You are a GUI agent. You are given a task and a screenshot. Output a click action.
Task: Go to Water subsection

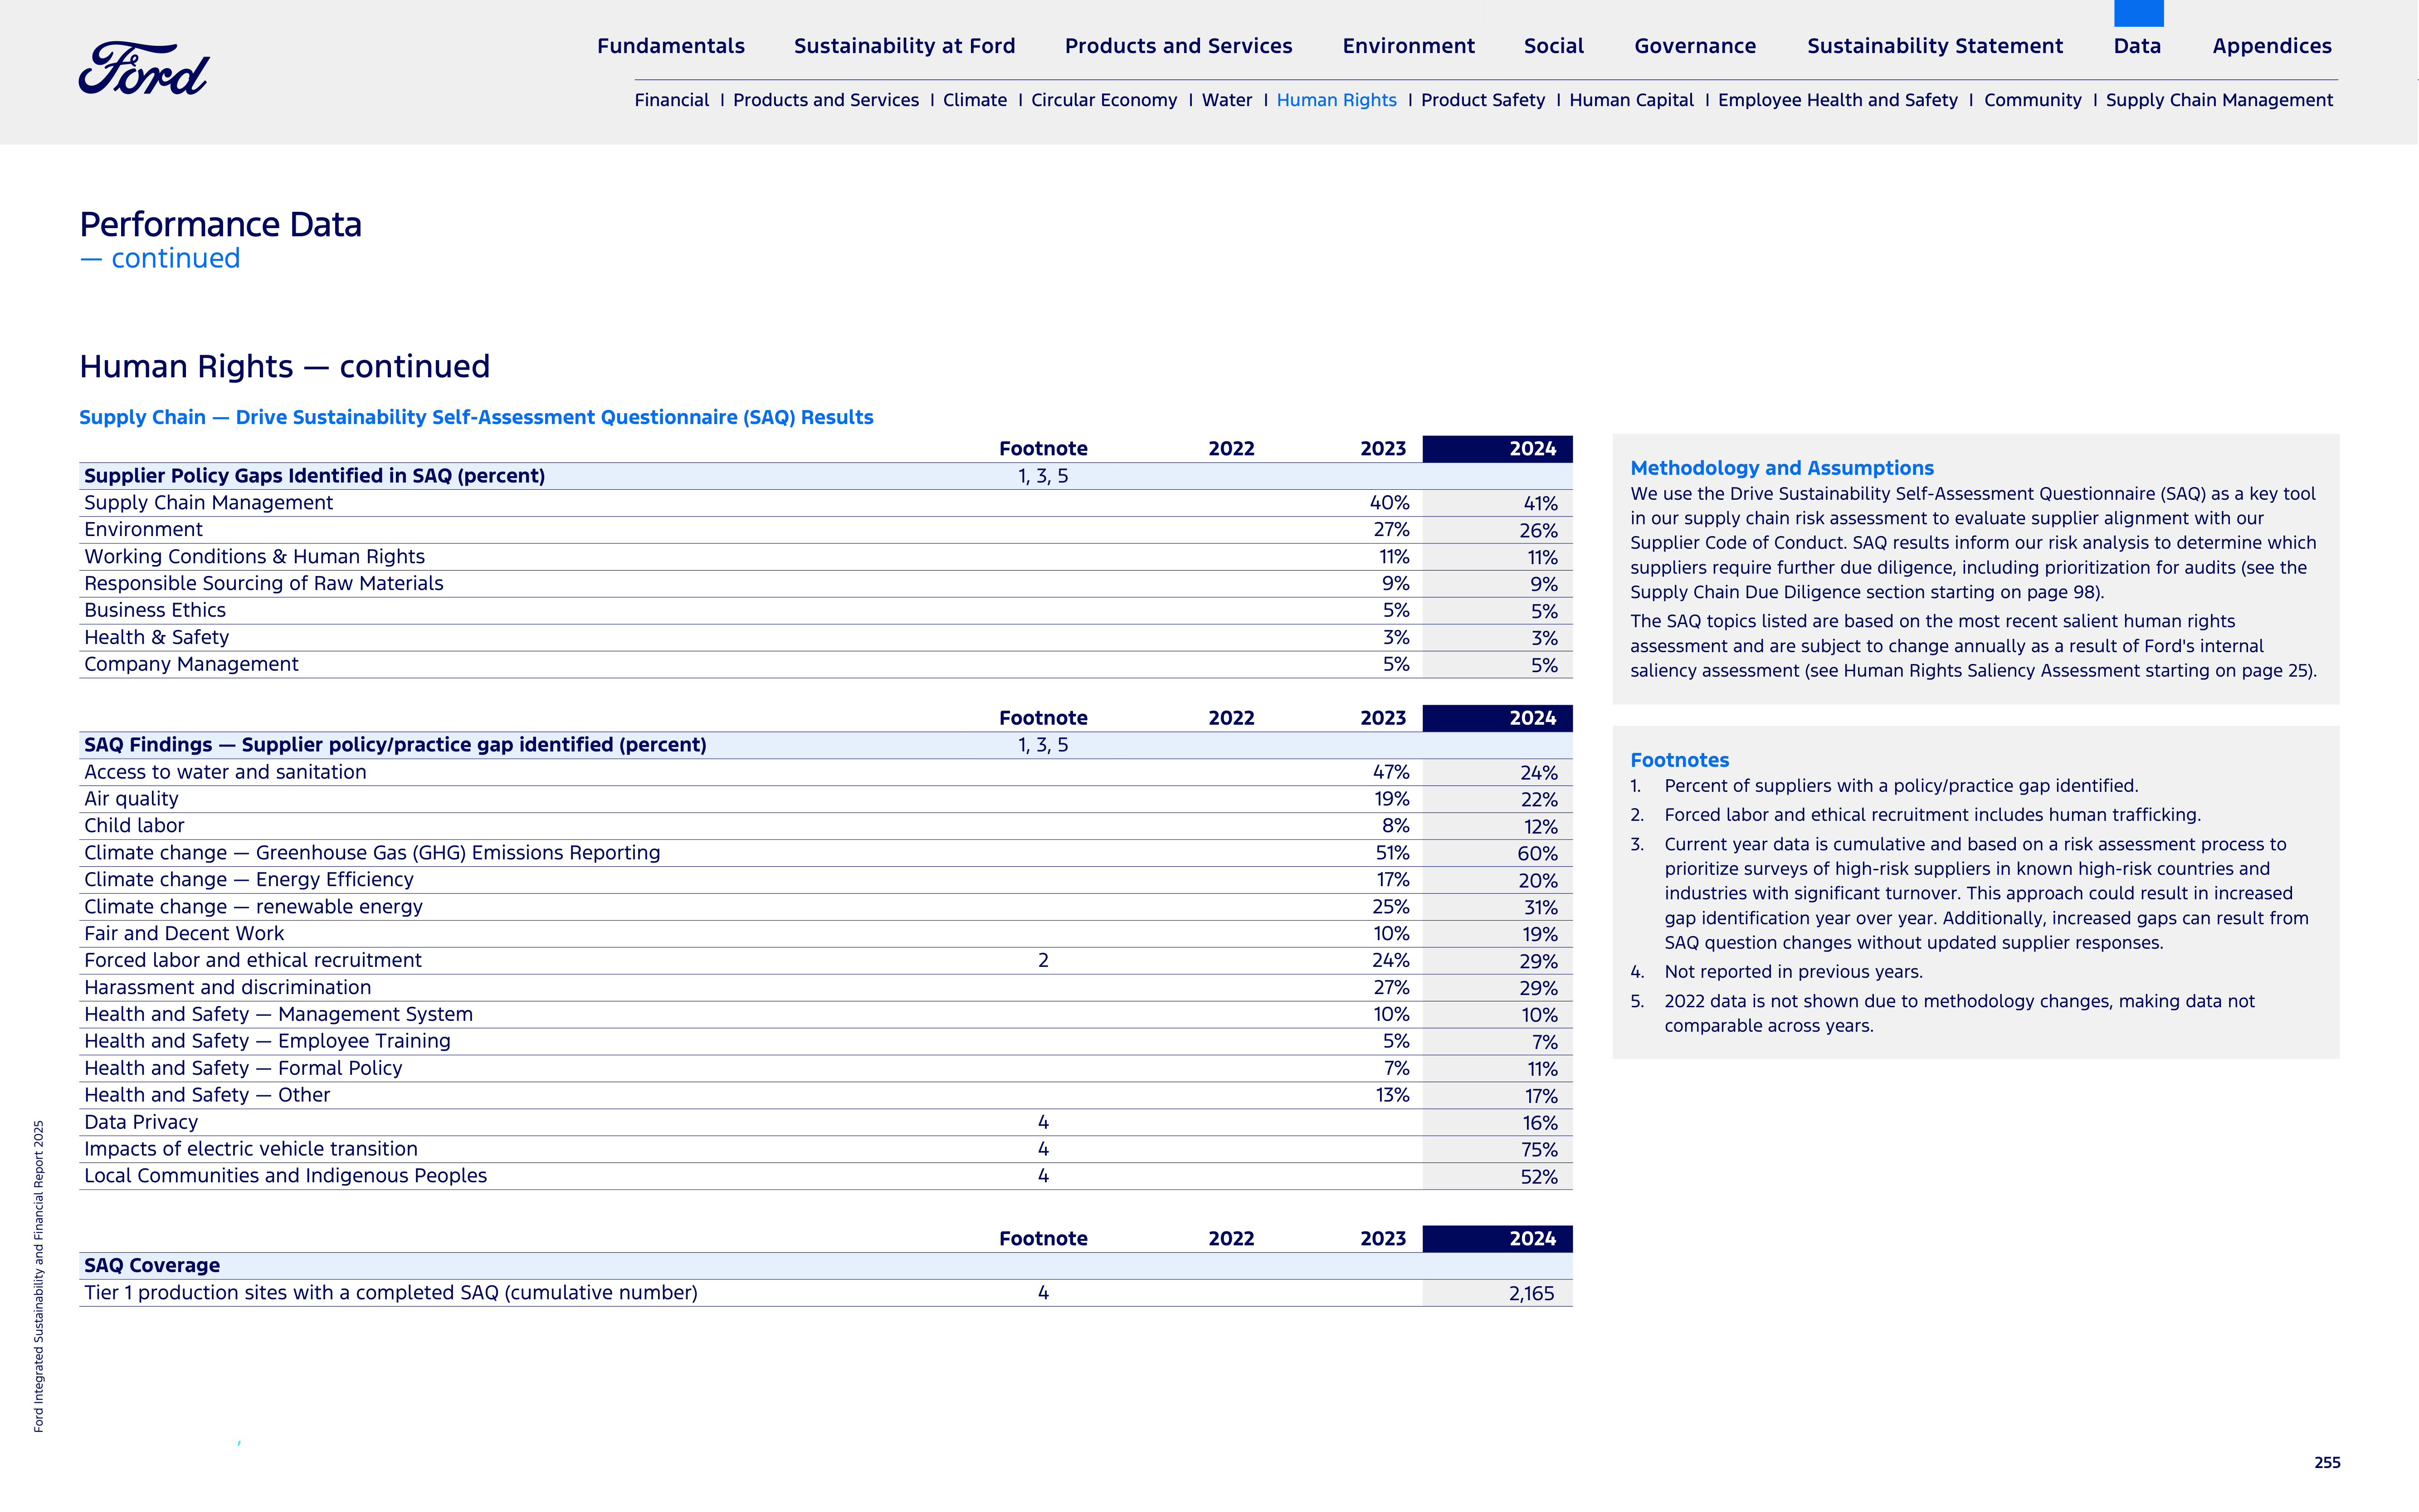1227,100
